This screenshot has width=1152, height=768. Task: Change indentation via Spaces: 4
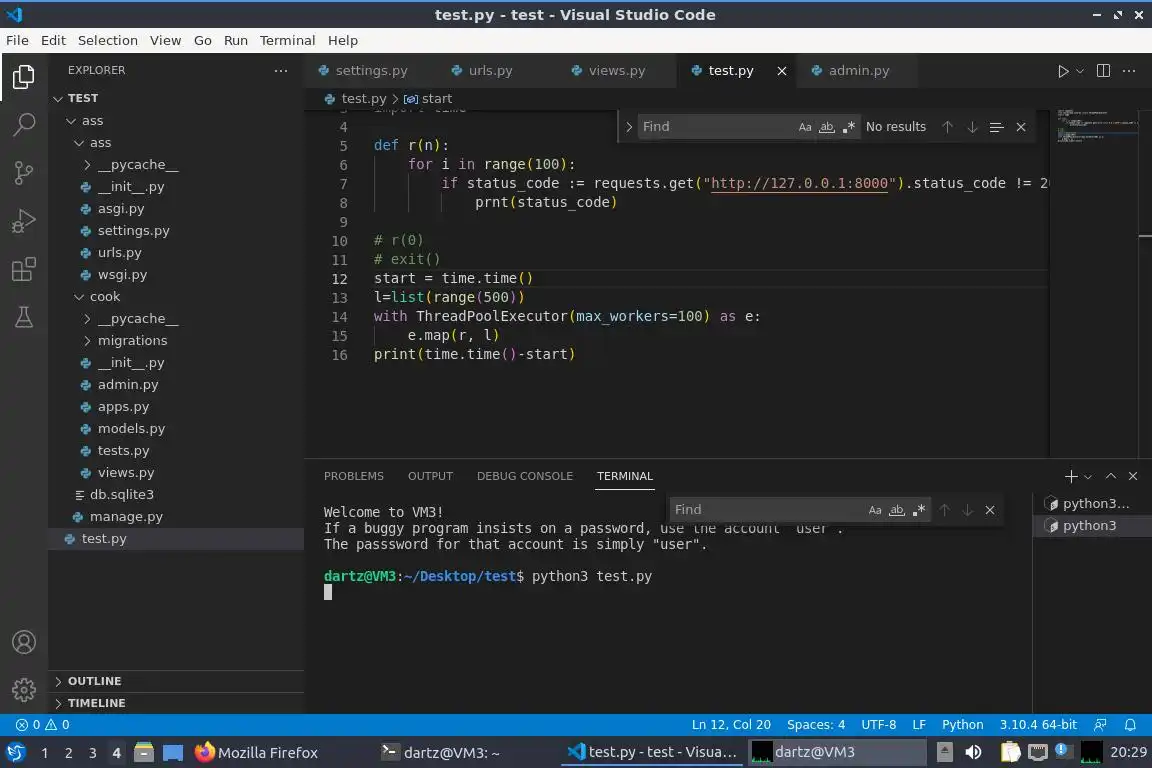click(x=816, y=725)
